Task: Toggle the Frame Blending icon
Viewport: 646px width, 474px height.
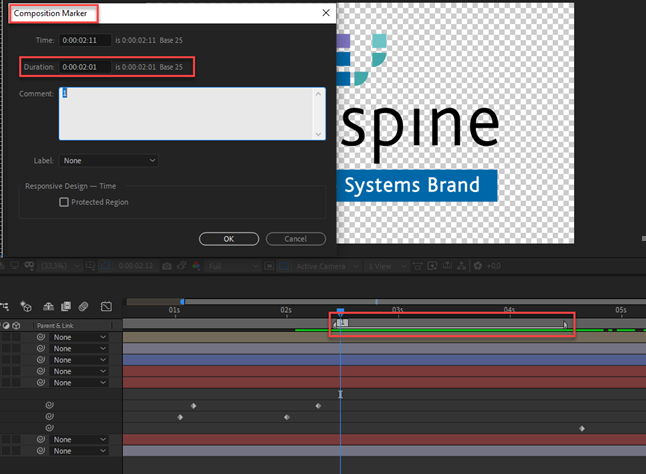Action: [x=66, y=307]
